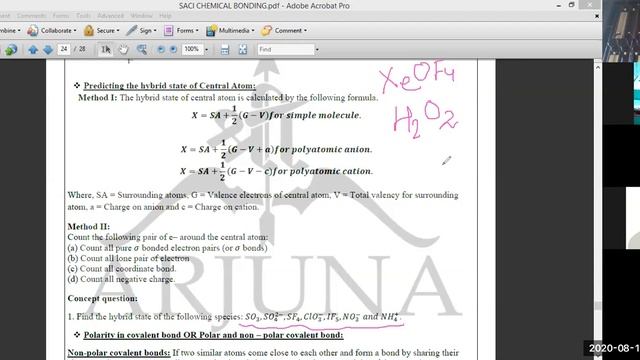Screen dimensions: 640x360
Task: Open the Sign pen menu
Action: pos(141,31)
